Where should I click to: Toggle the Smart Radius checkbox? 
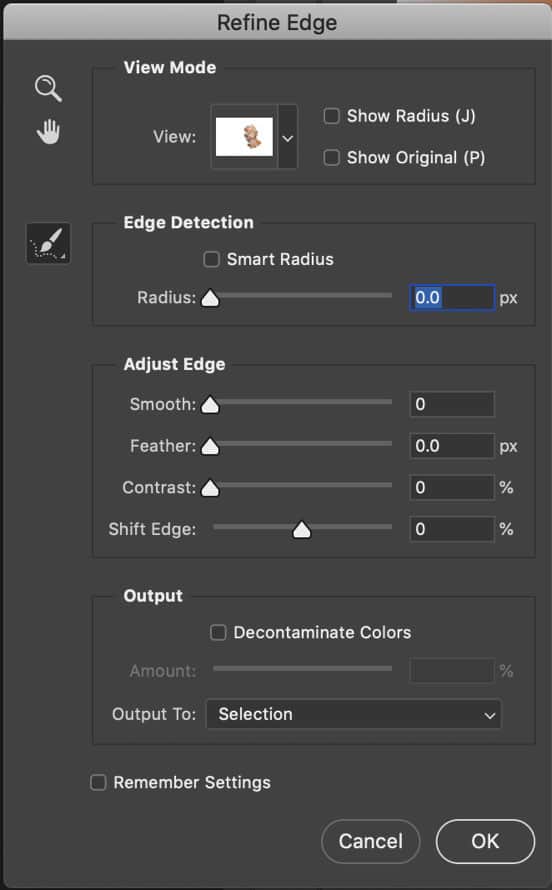(x=211, y=259)
